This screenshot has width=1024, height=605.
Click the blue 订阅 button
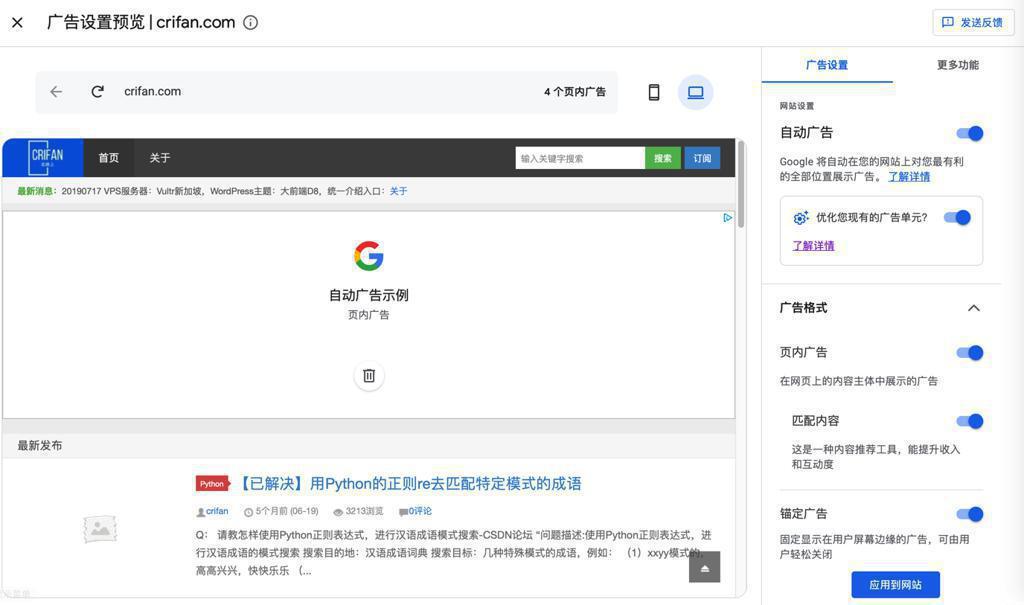[x=702, y=158]
